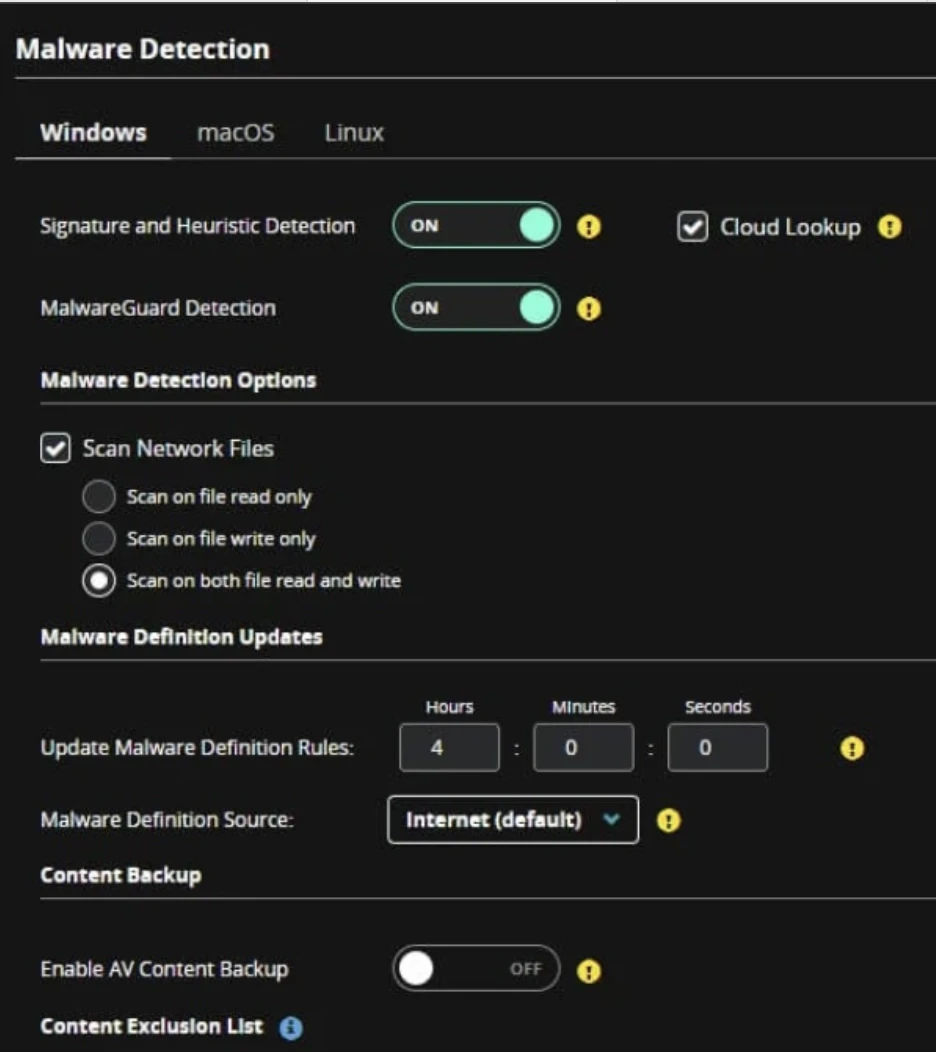936x1052 pixels.
Task: Click the Enable AV Content Backup label
Action: (164, 969)
